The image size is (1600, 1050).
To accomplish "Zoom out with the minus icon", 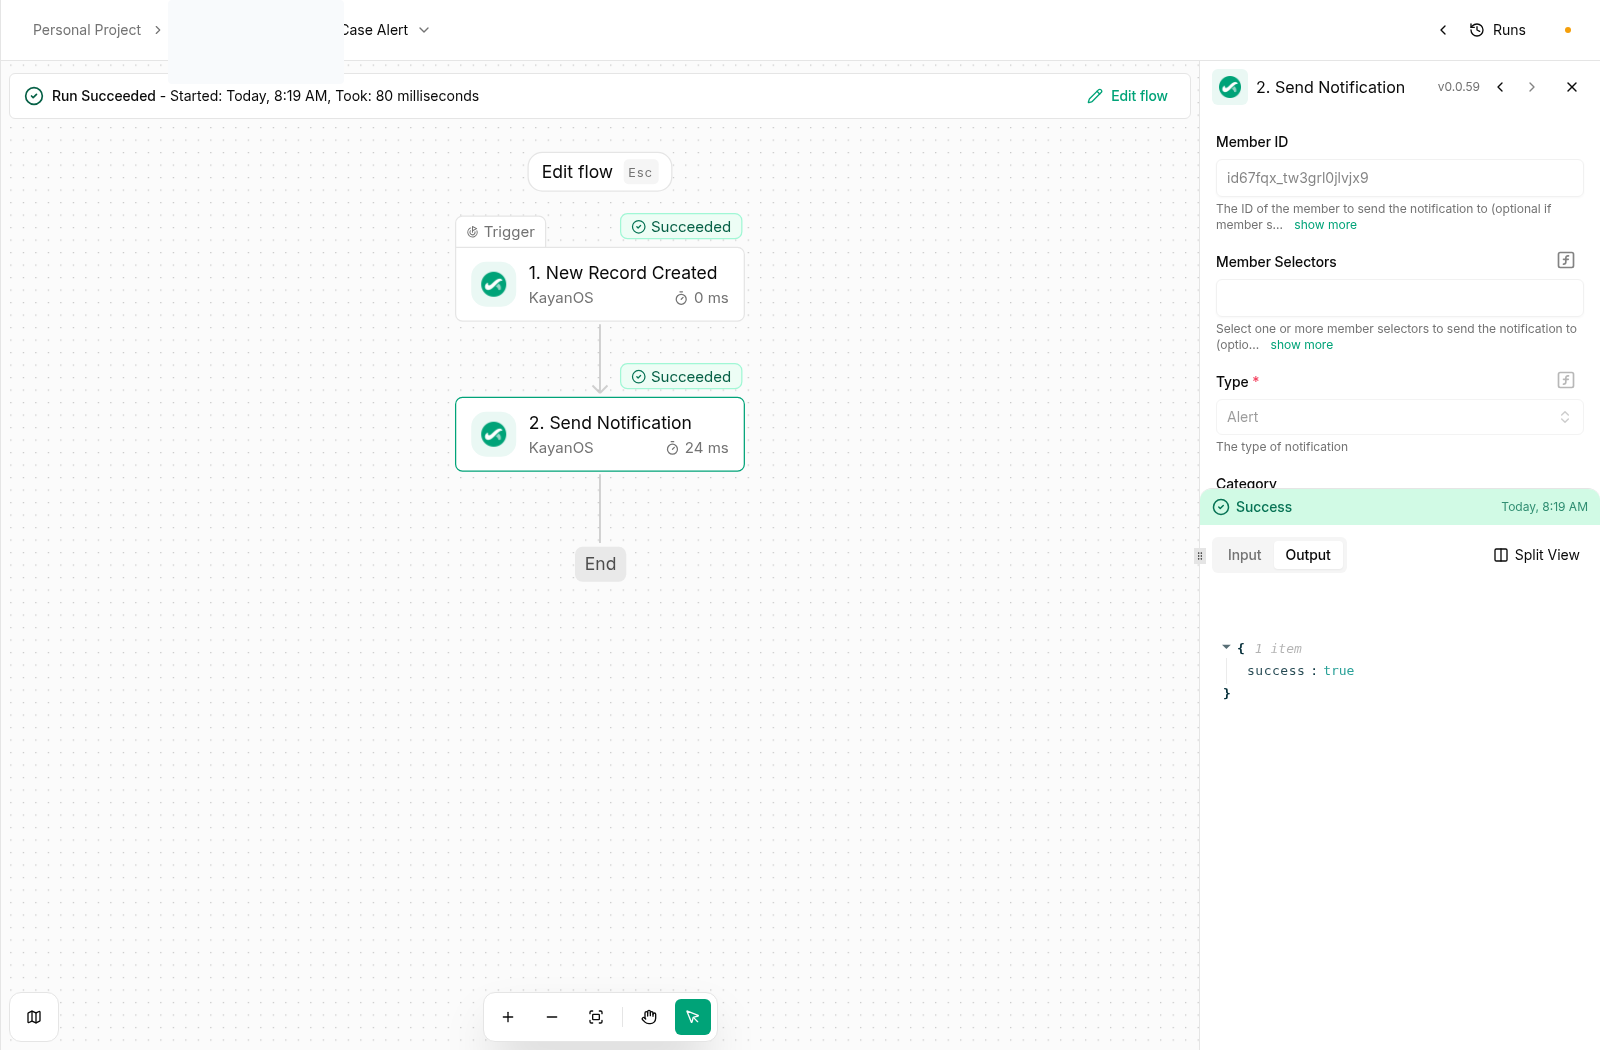I will click(552, 1017).
